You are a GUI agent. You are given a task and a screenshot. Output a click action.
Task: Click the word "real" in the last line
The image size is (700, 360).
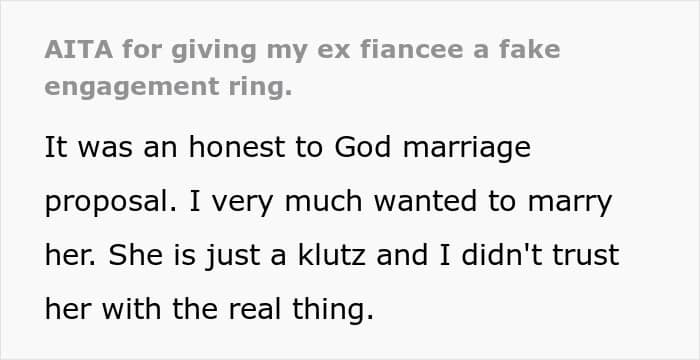click(x=254, y=309)
